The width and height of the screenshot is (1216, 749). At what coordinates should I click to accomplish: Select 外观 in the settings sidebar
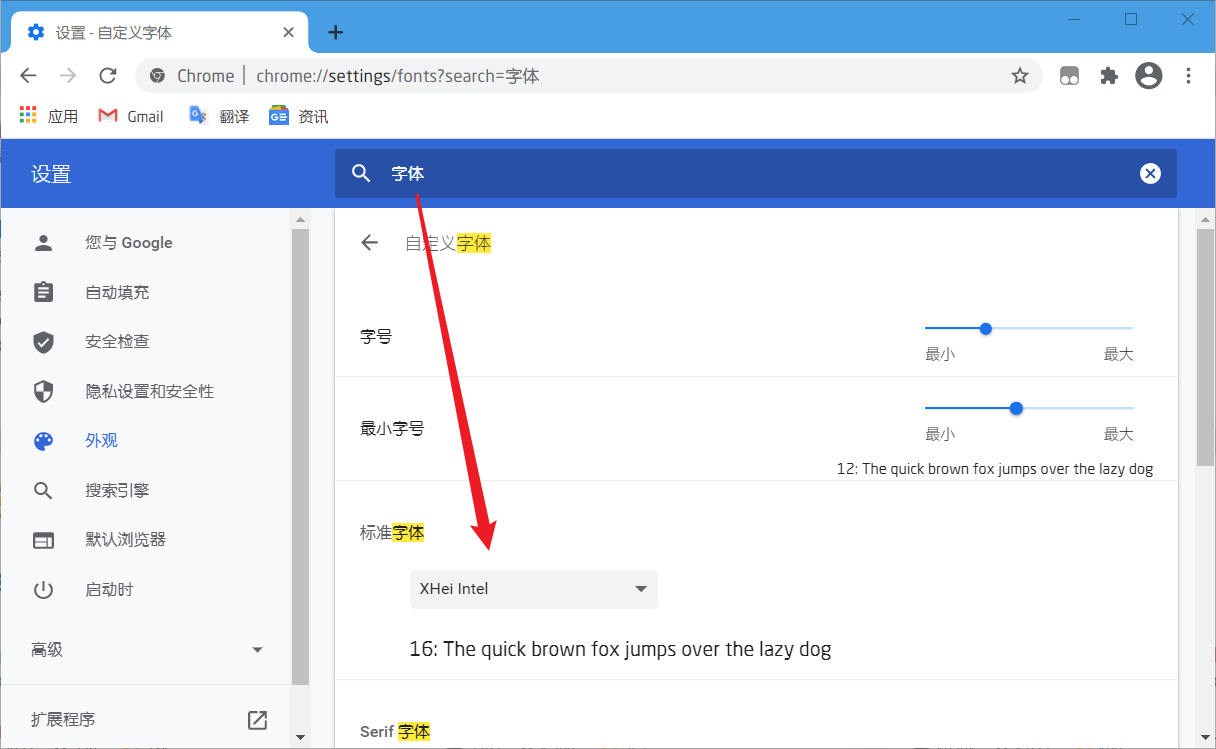click(x=101, y=441)
